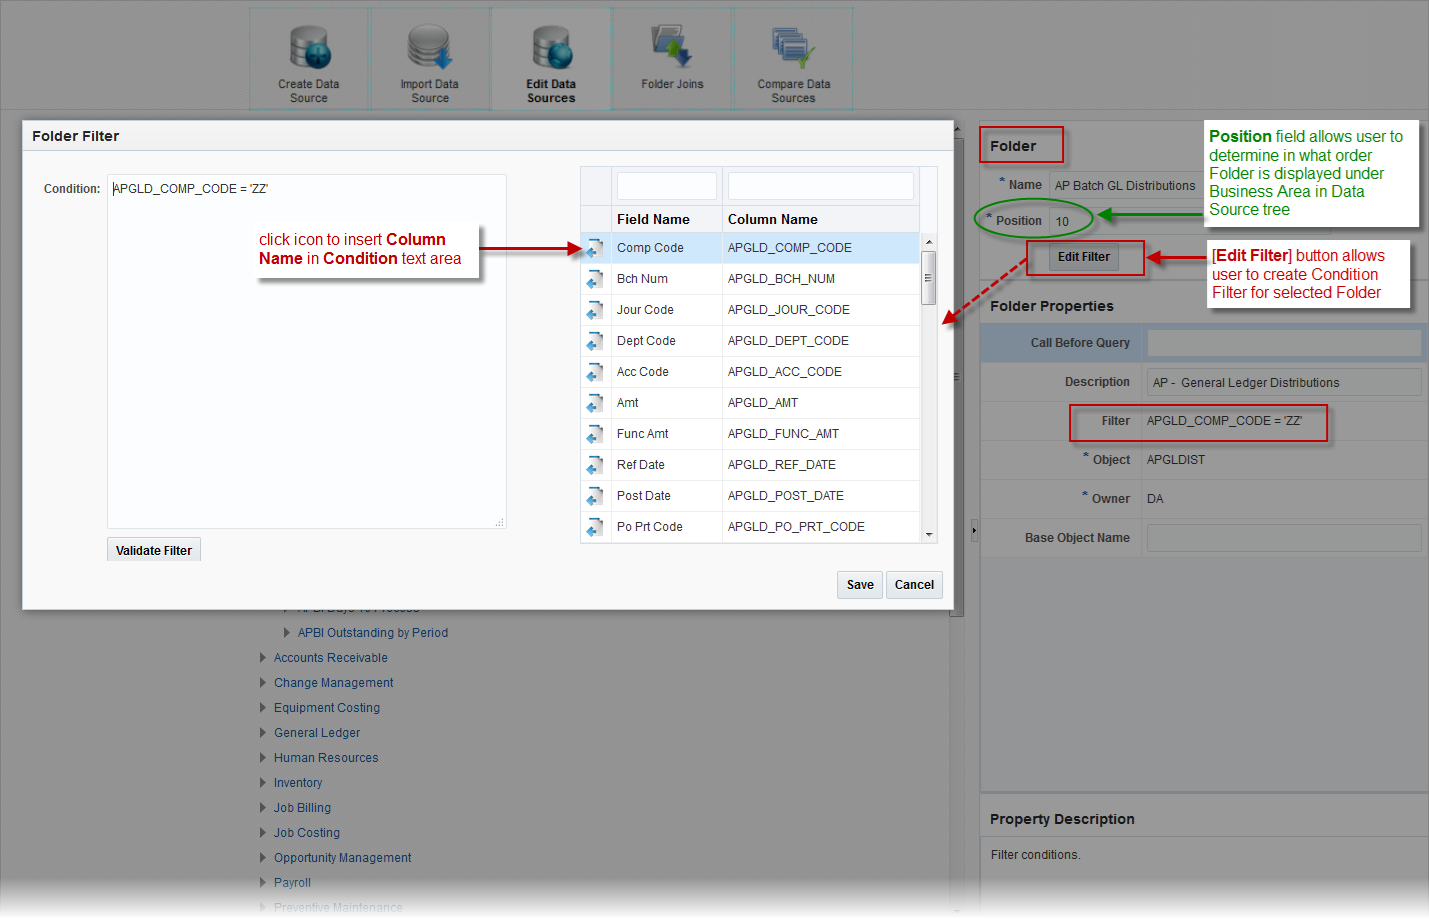This screenshot has width=1429, height=919.
Task: Expand the Accounts Receivable tree node
Action: click(x=263, y=658)
